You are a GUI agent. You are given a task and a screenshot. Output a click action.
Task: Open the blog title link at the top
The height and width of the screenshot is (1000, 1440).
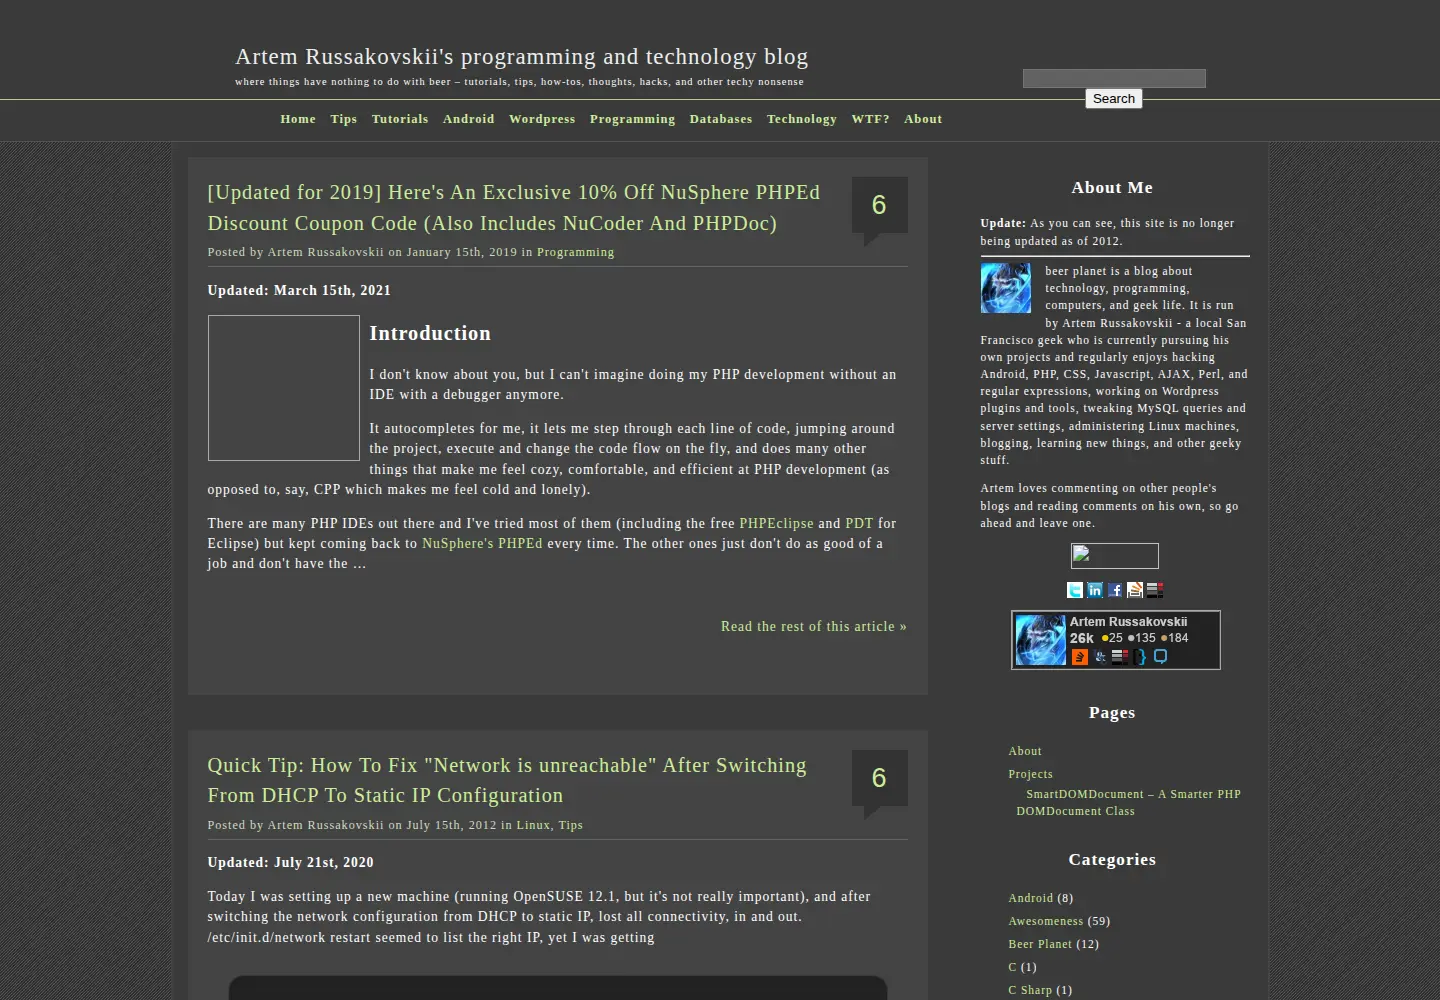click(522, 57)
